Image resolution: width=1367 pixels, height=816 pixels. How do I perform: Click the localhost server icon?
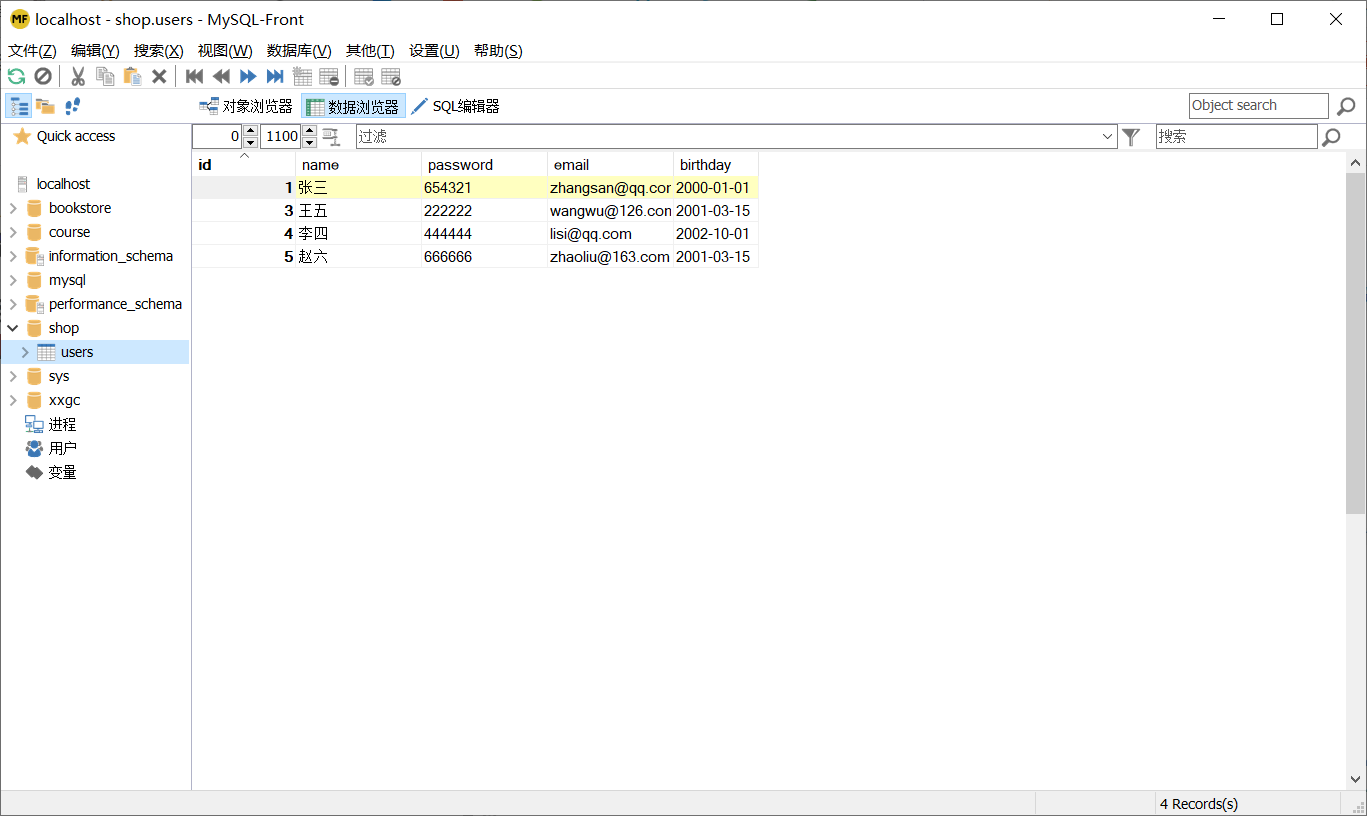click(23, 184)
